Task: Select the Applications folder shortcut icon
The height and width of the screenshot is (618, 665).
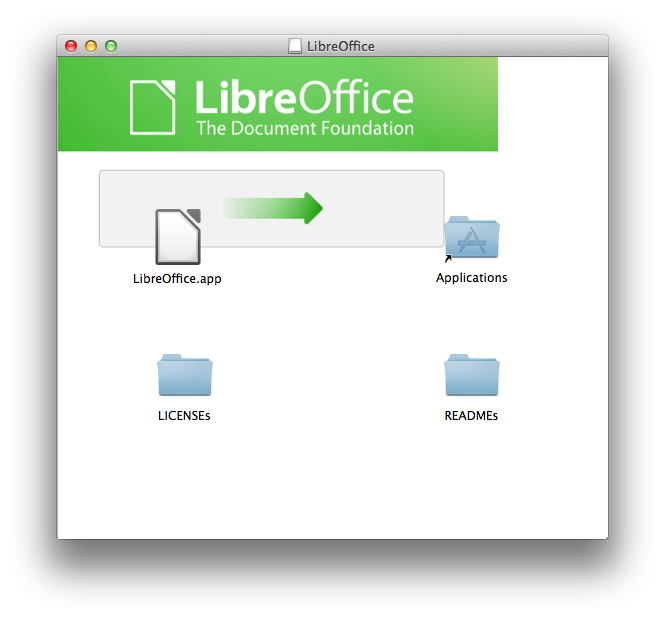Action: pyautogui.click(x=472, y=238)
